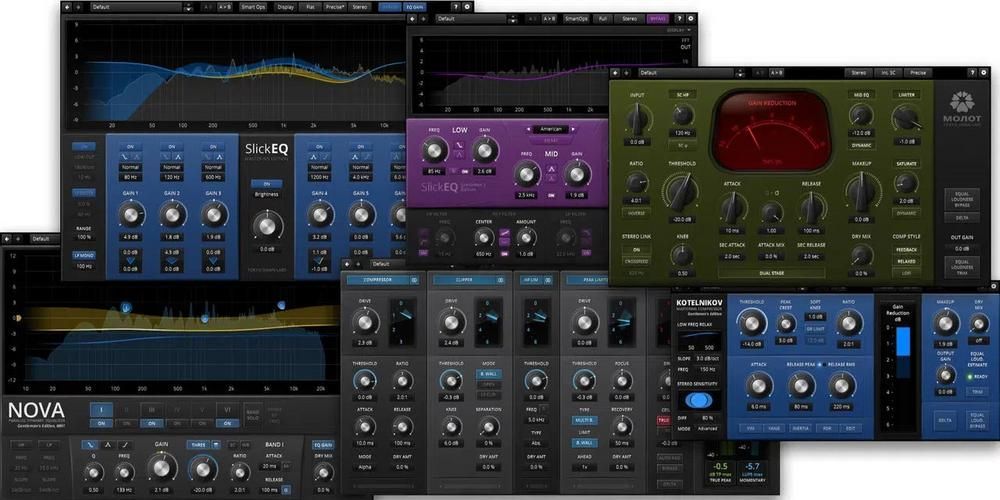Open dropdown arrow beside Nova THRES button
Image resolution: width=1000 pixels, height=500 pixels.
217,445
